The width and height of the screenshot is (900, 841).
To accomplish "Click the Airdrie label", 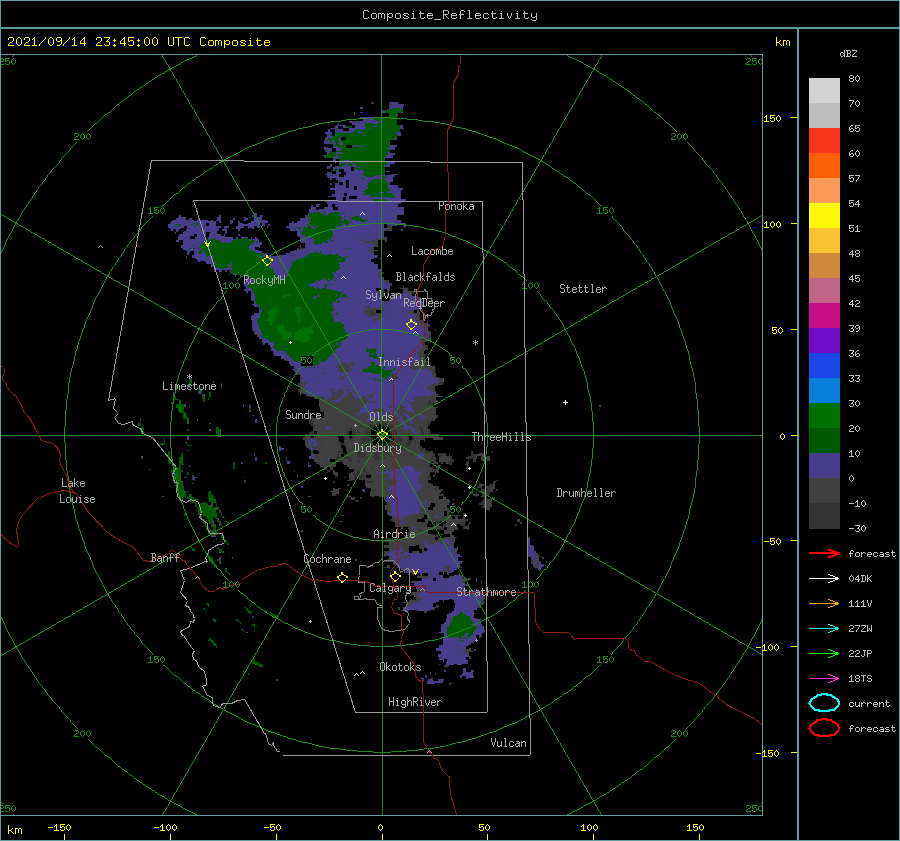I will [394, 534].
